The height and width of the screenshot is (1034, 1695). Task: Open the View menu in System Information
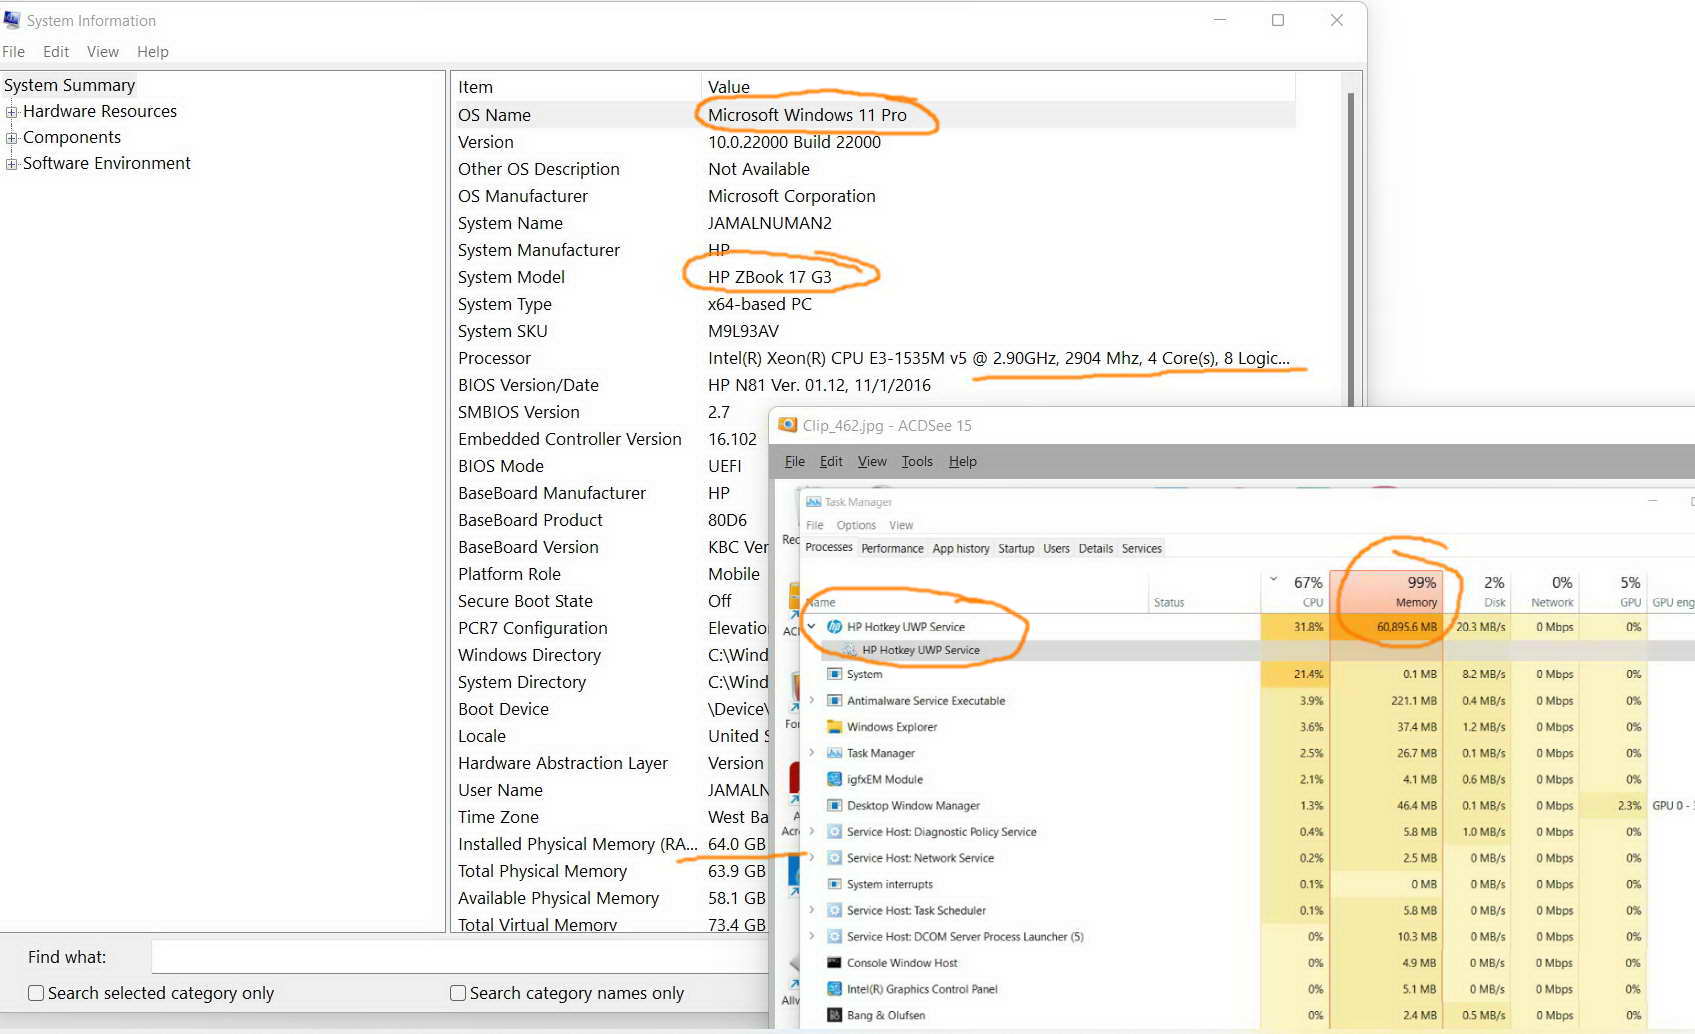(x=102, y=52)
